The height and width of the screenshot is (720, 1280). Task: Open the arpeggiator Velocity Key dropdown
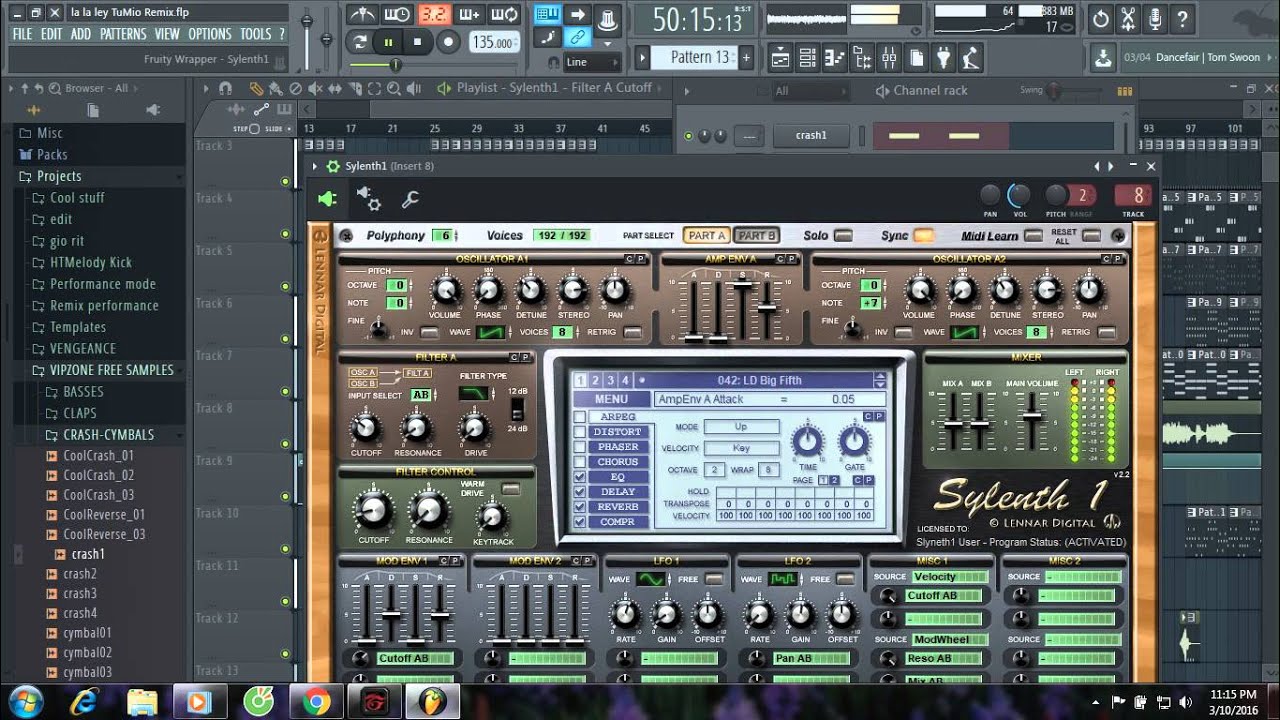(x=741, y=448)
